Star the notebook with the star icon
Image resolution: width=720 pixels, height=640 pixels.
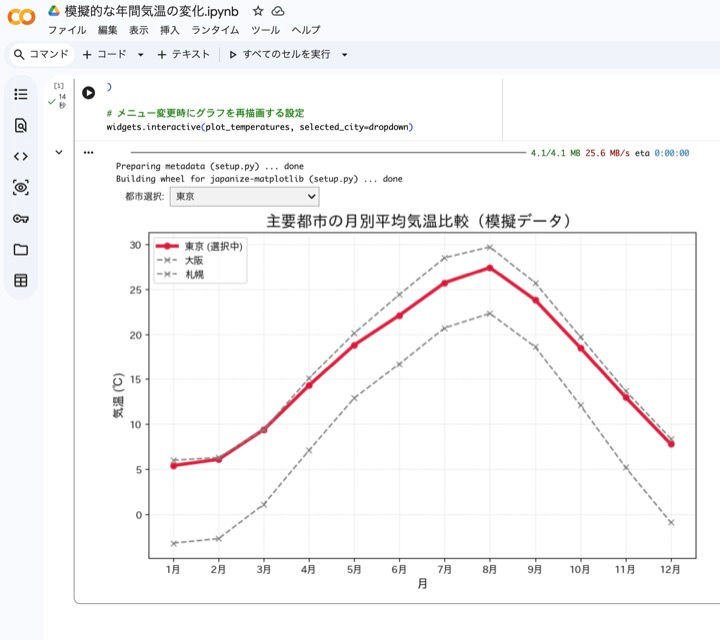pos(258,11)
